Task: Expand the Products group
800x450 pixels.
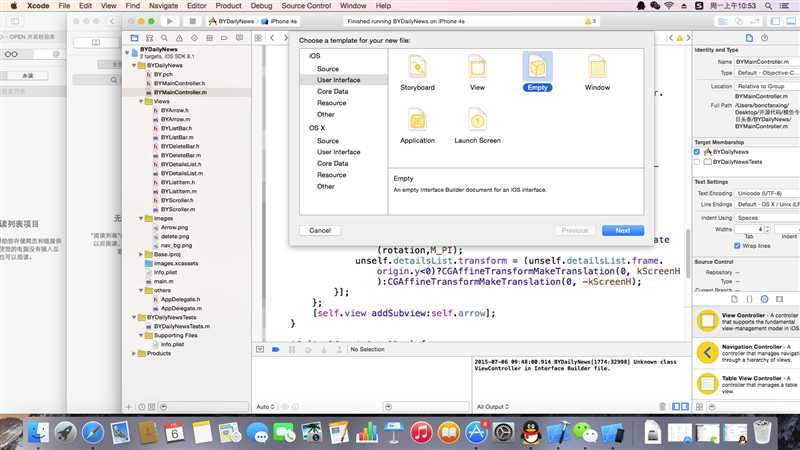Action: [x=134, y=353]
